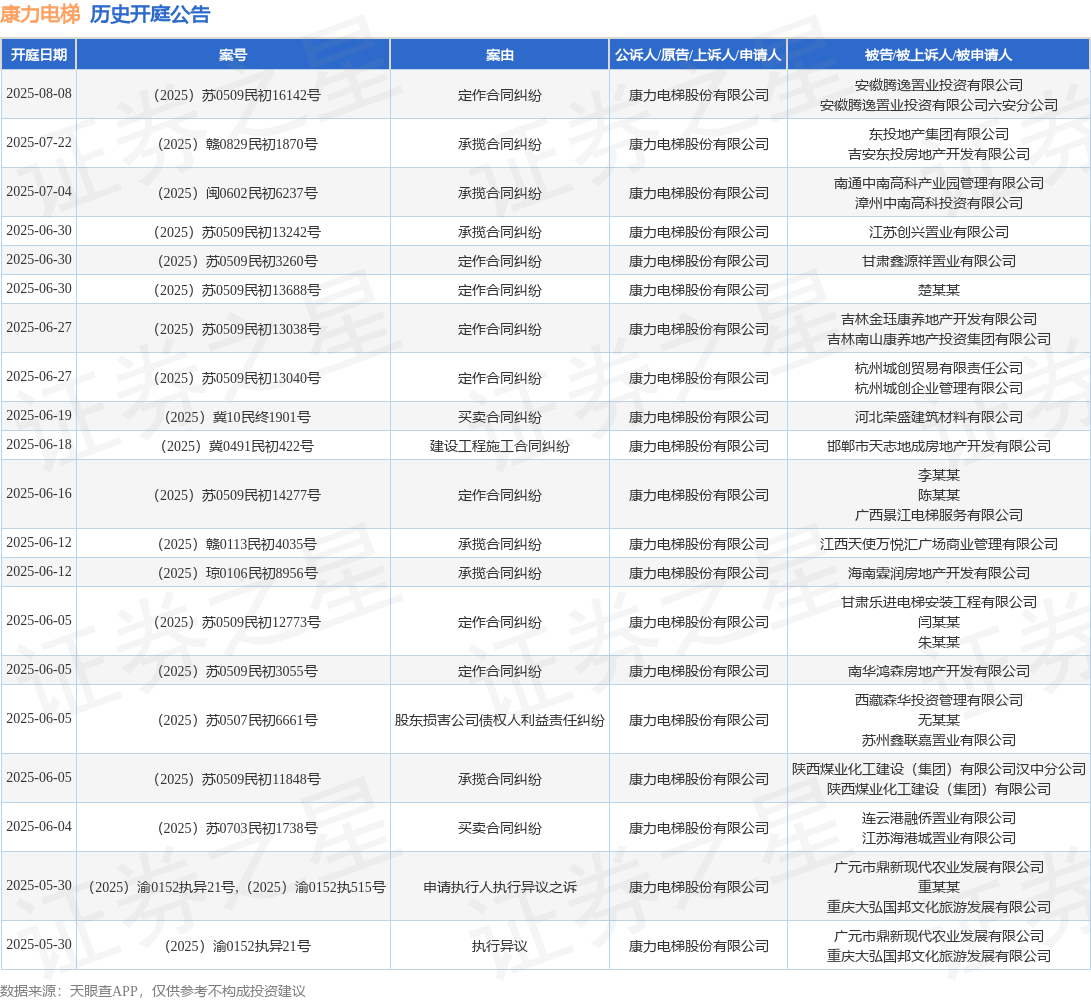Click date cell 2025-08-08

coord(39,94)
